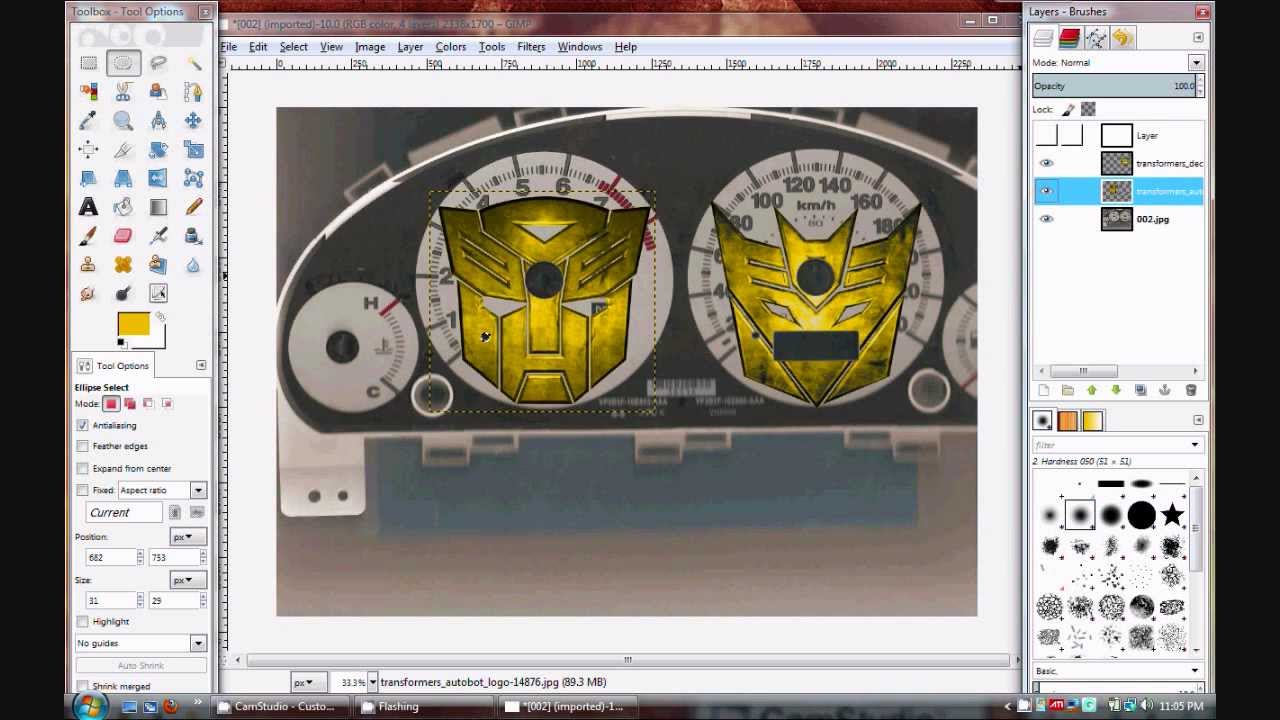This screenshot has height=720, width=1280.
Task: Toggle the Antialiasing checkbox
Action: (x=83, y=425)
